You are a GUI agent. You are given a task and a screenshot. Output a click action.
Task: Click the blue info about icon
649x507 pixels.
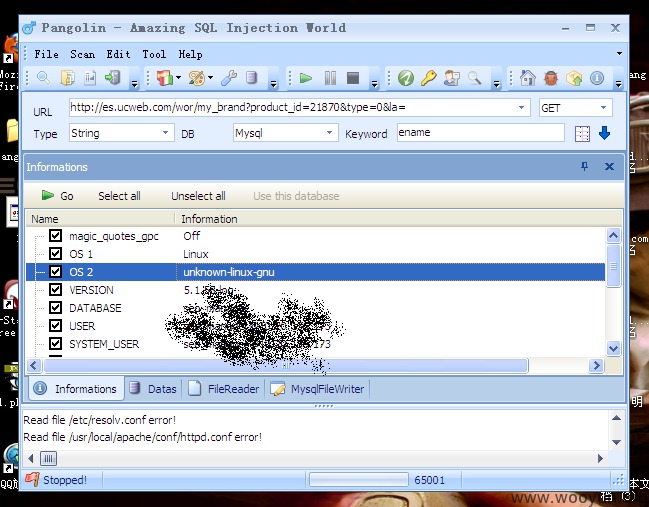coord(597,78)
